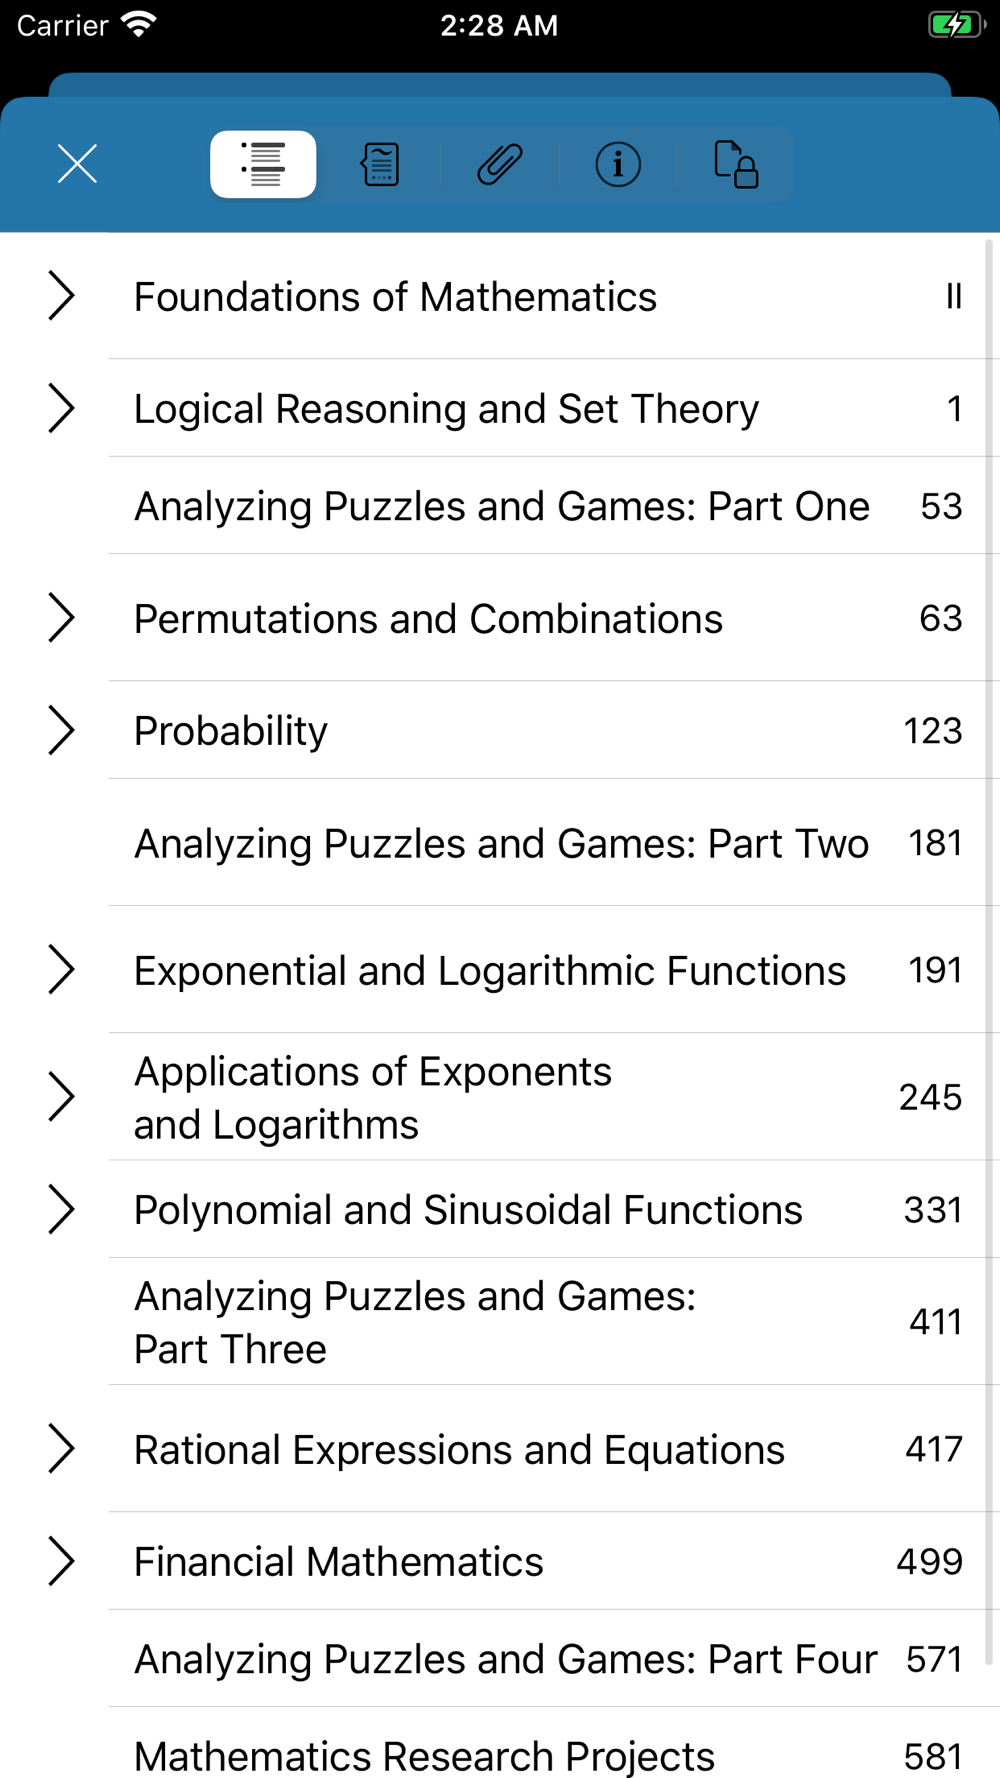Open the document security lock tab
1000x1778 pixels.
tap(736, 164)
